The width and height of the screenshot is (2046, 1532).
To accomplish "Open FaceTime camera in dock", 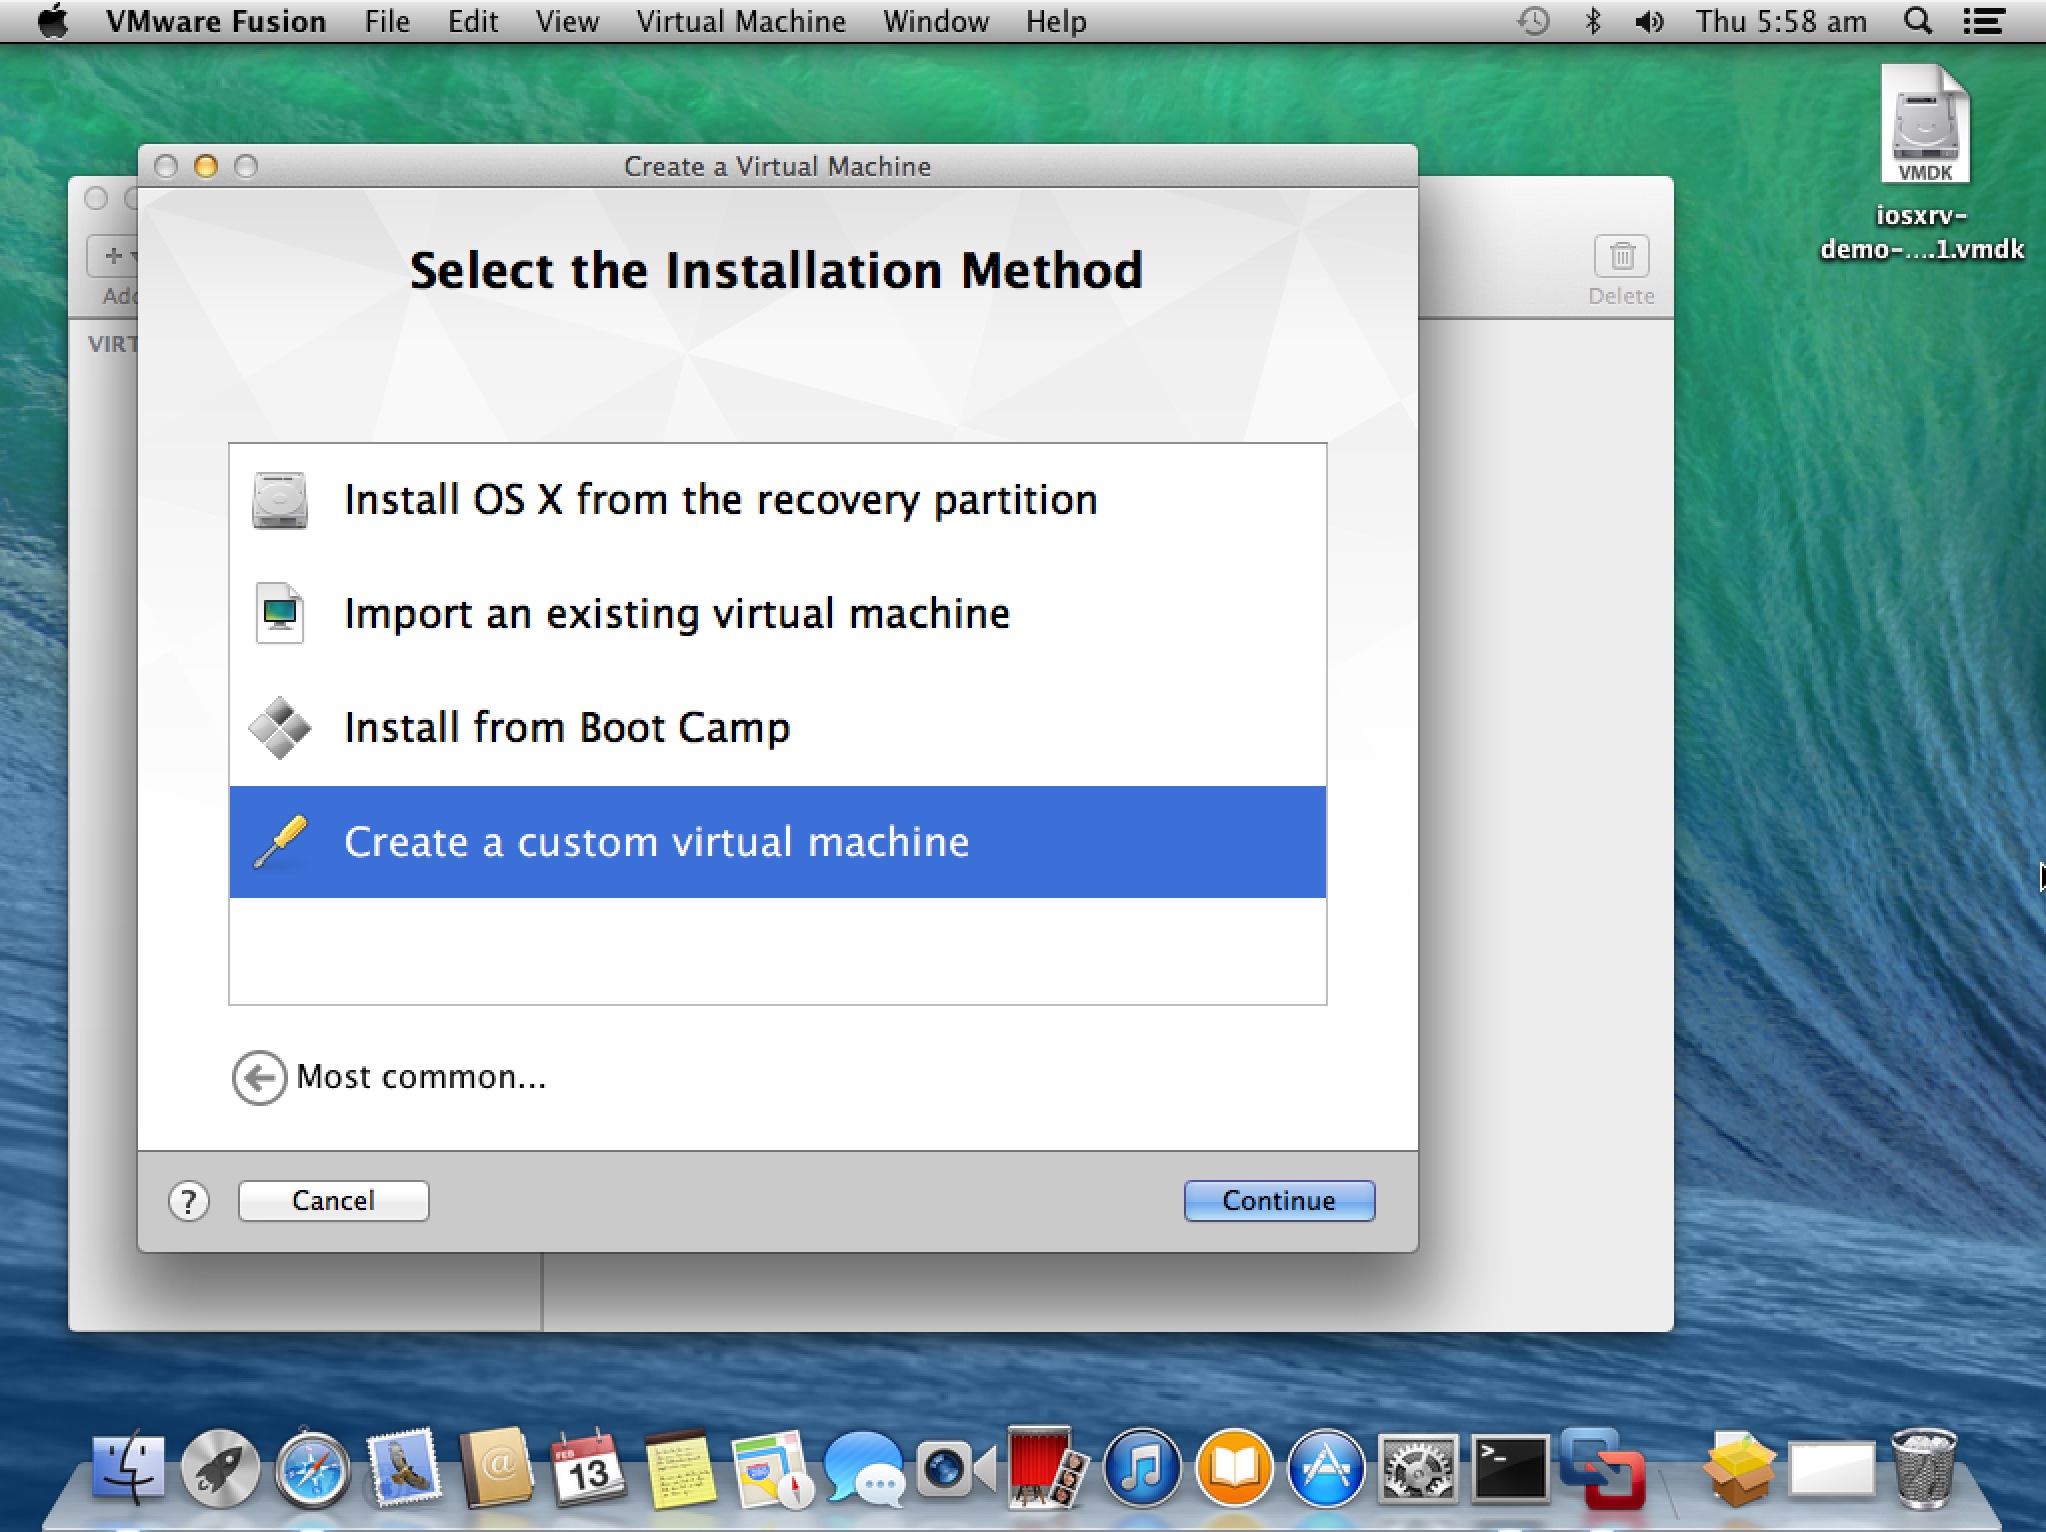I will pyautogui.click(x=957, y=1470).
